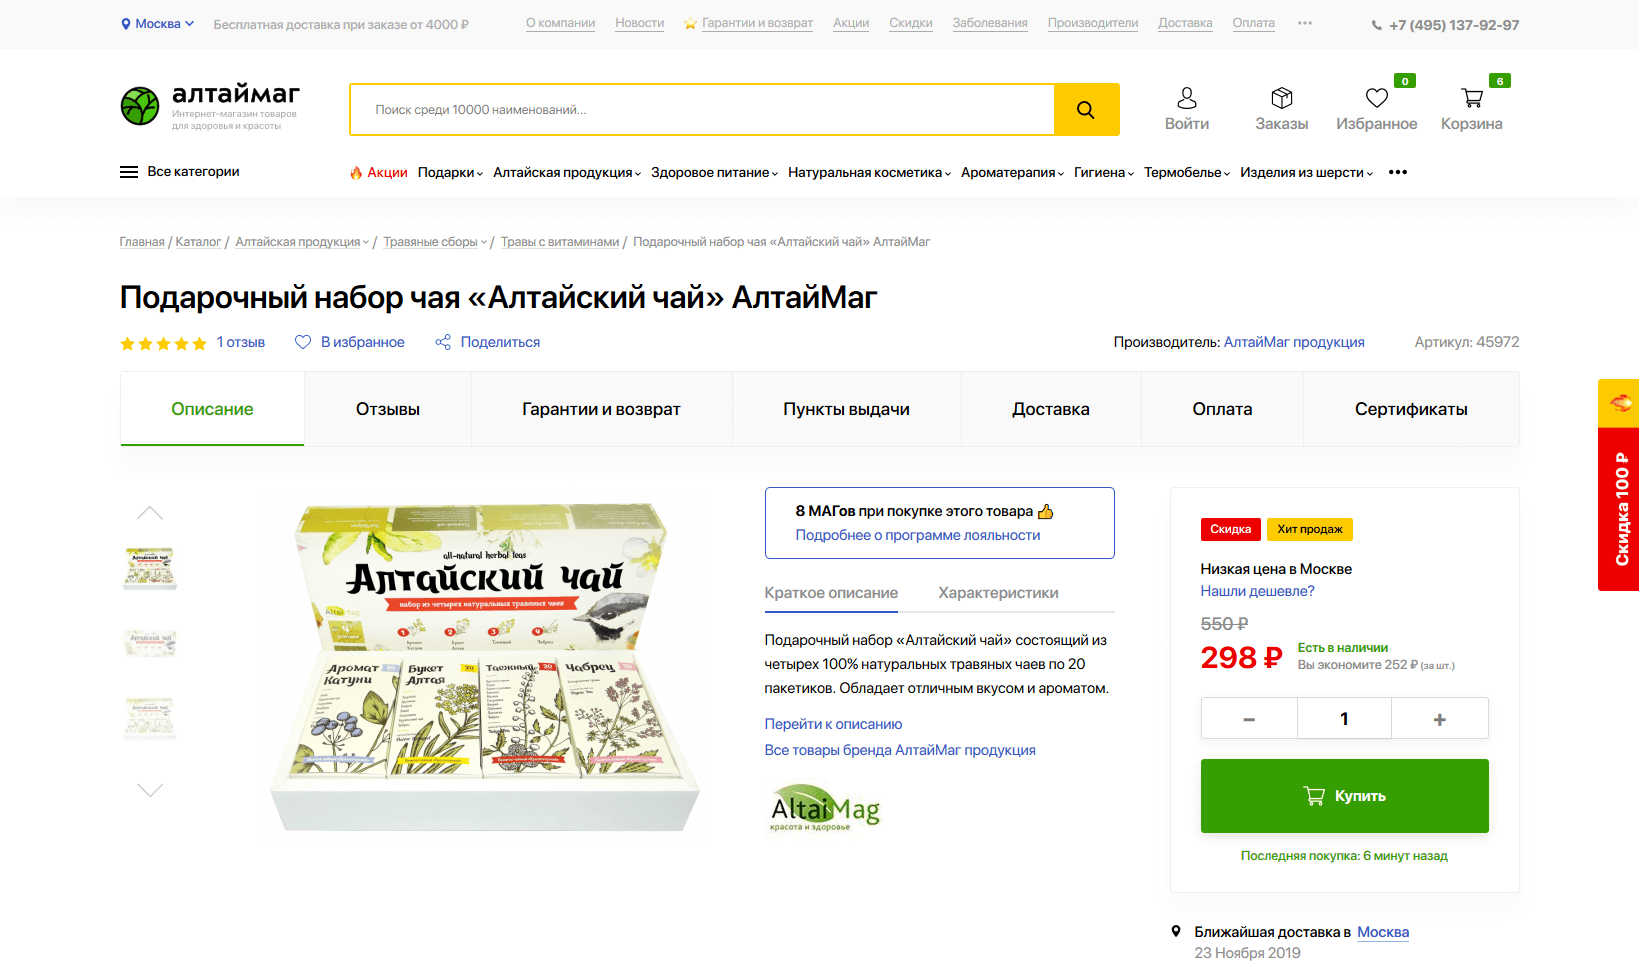Screen dimensions: 1639x969
Task: Click the Поделиться share icon
Action: click(443, 342)
